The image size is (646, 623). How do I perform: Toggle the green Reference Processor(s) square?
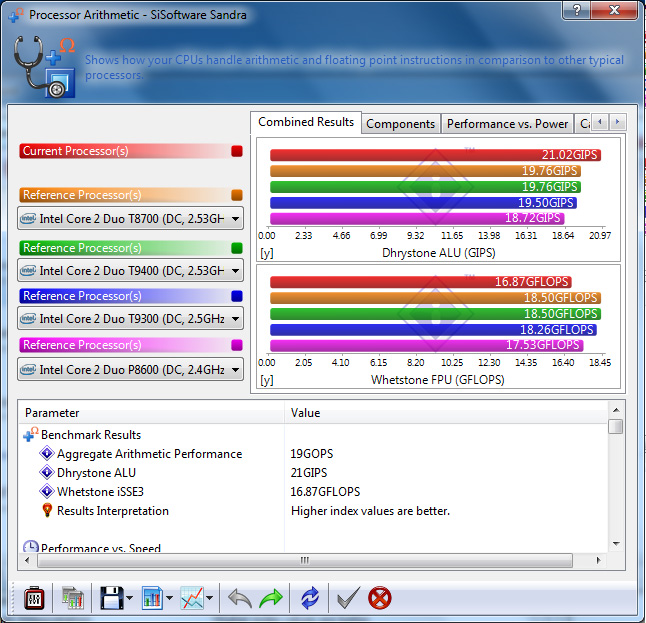click(237, 248)
